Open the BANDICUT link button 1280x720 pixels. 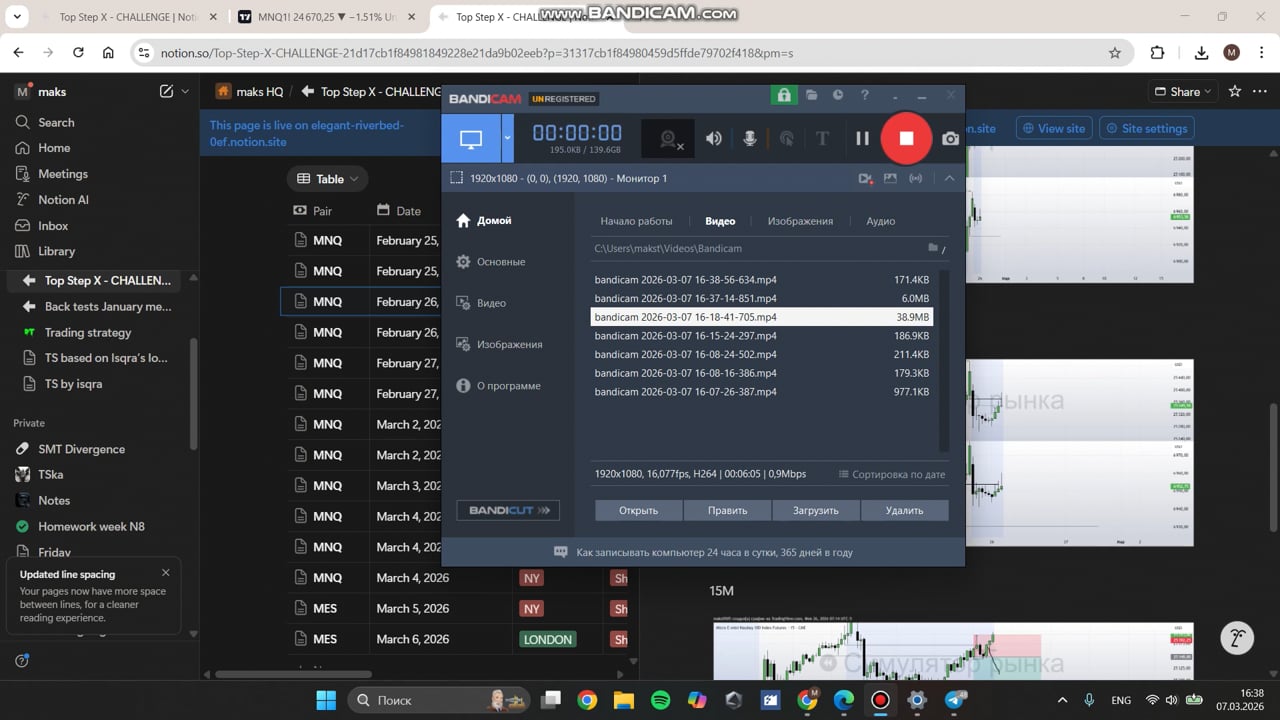click(508, 510)
